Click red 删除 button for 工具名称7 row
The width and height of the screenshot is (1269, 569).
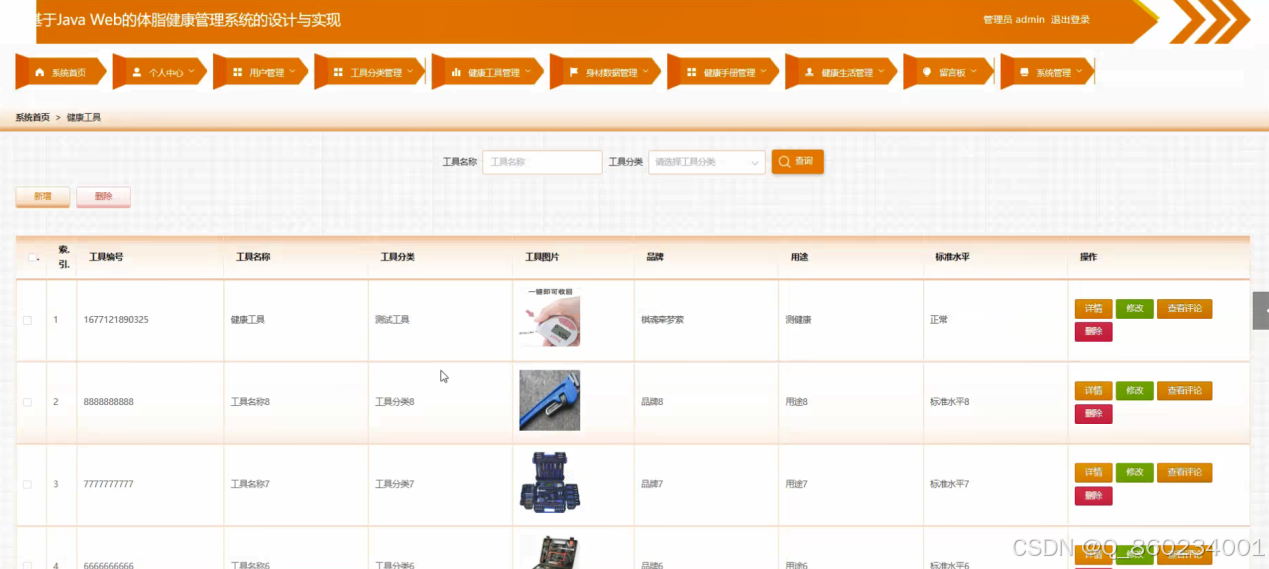(x=1093, y=496)
